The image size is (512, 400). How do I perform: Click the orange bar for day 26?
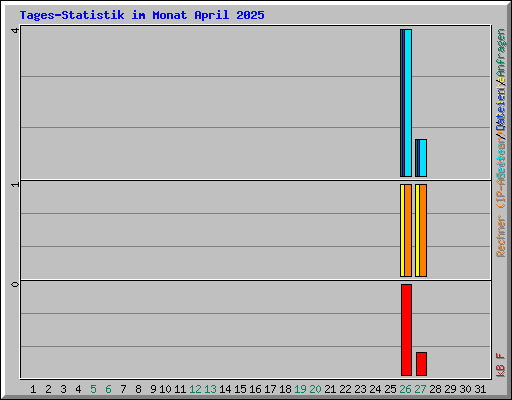tap(408, 230)
